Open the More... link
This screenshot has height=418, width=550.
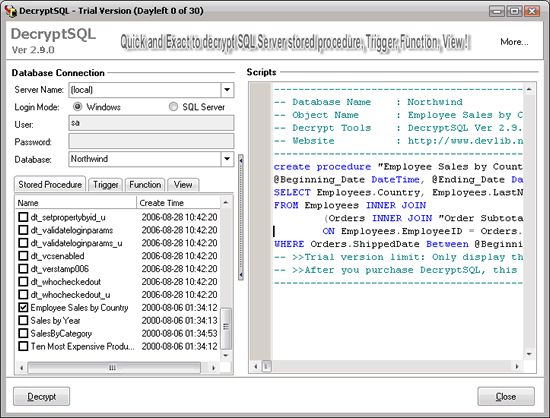tap(514, 42)
